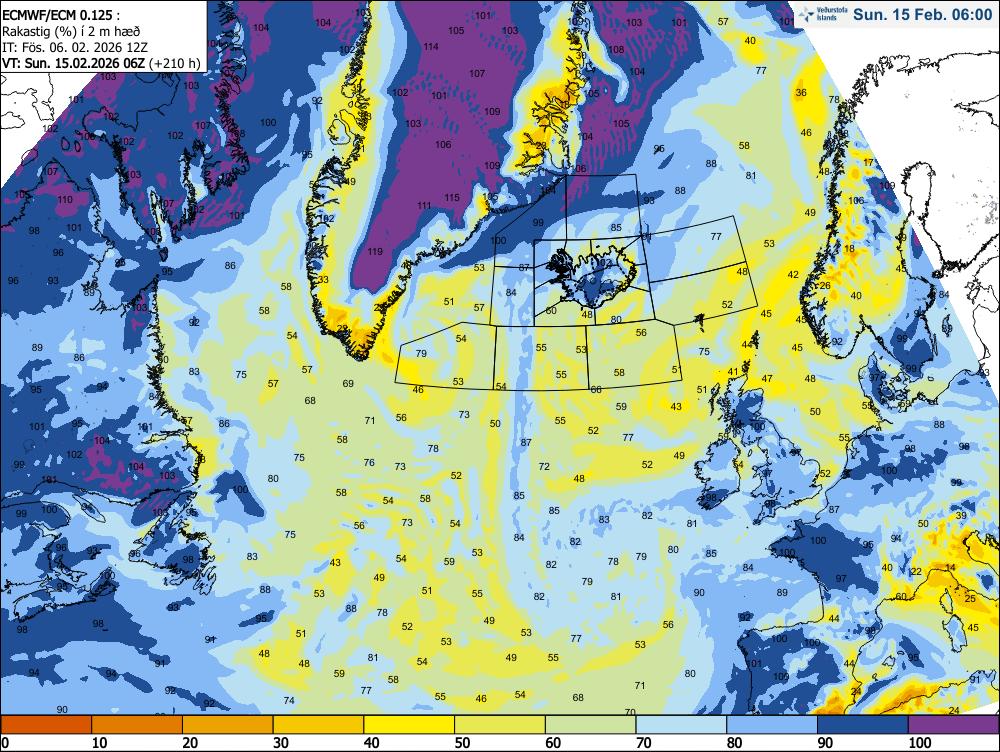Click the 41 value north of Scotland
This screenshot has width=1000, height=752.
[733, 372]
